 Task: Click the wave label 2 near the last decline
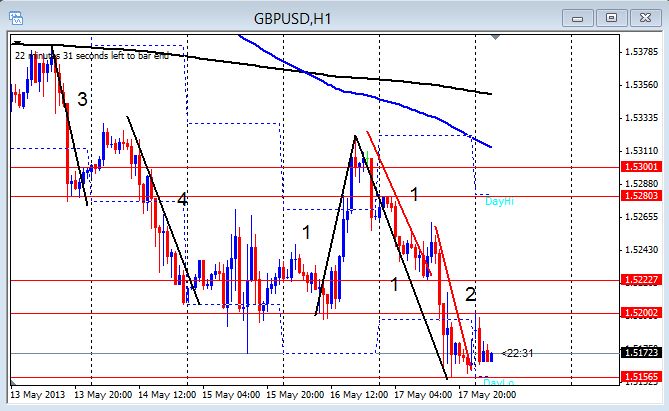pos(470,294)
